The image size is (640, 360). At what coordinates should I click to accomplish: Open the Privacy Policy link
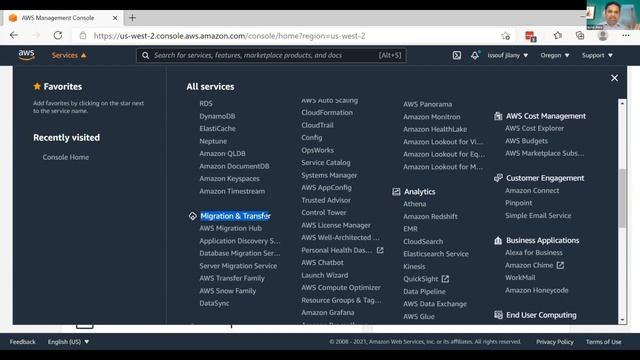(555, 342)
